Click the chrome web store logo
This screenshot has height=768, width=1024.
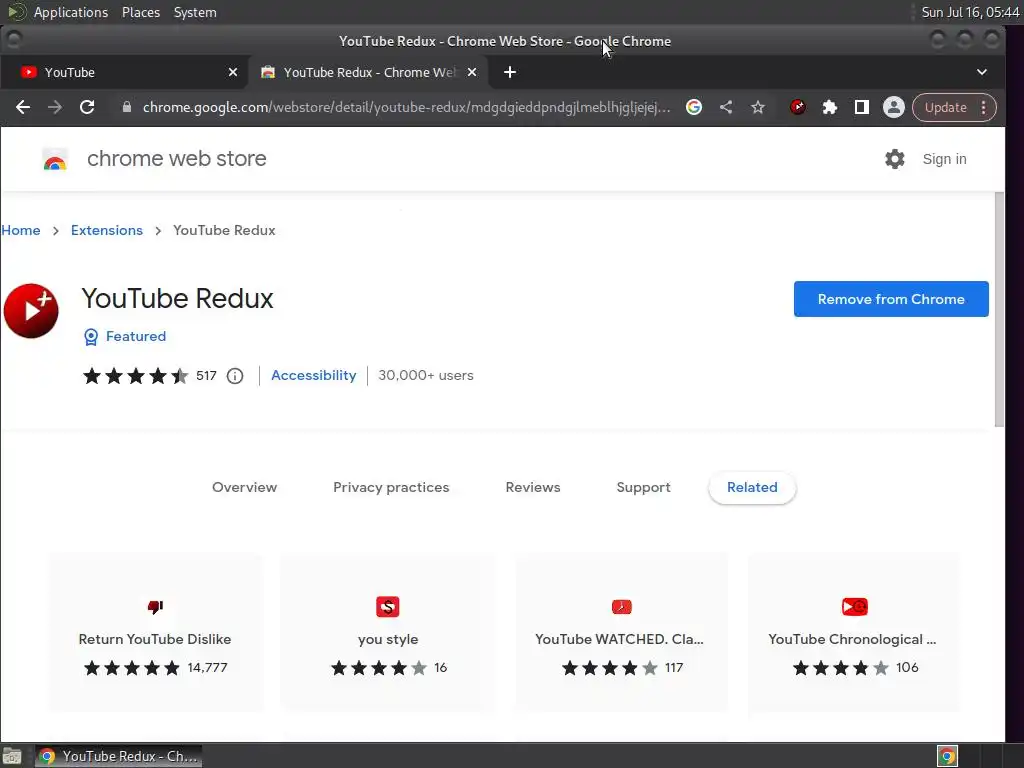(55, 159)
